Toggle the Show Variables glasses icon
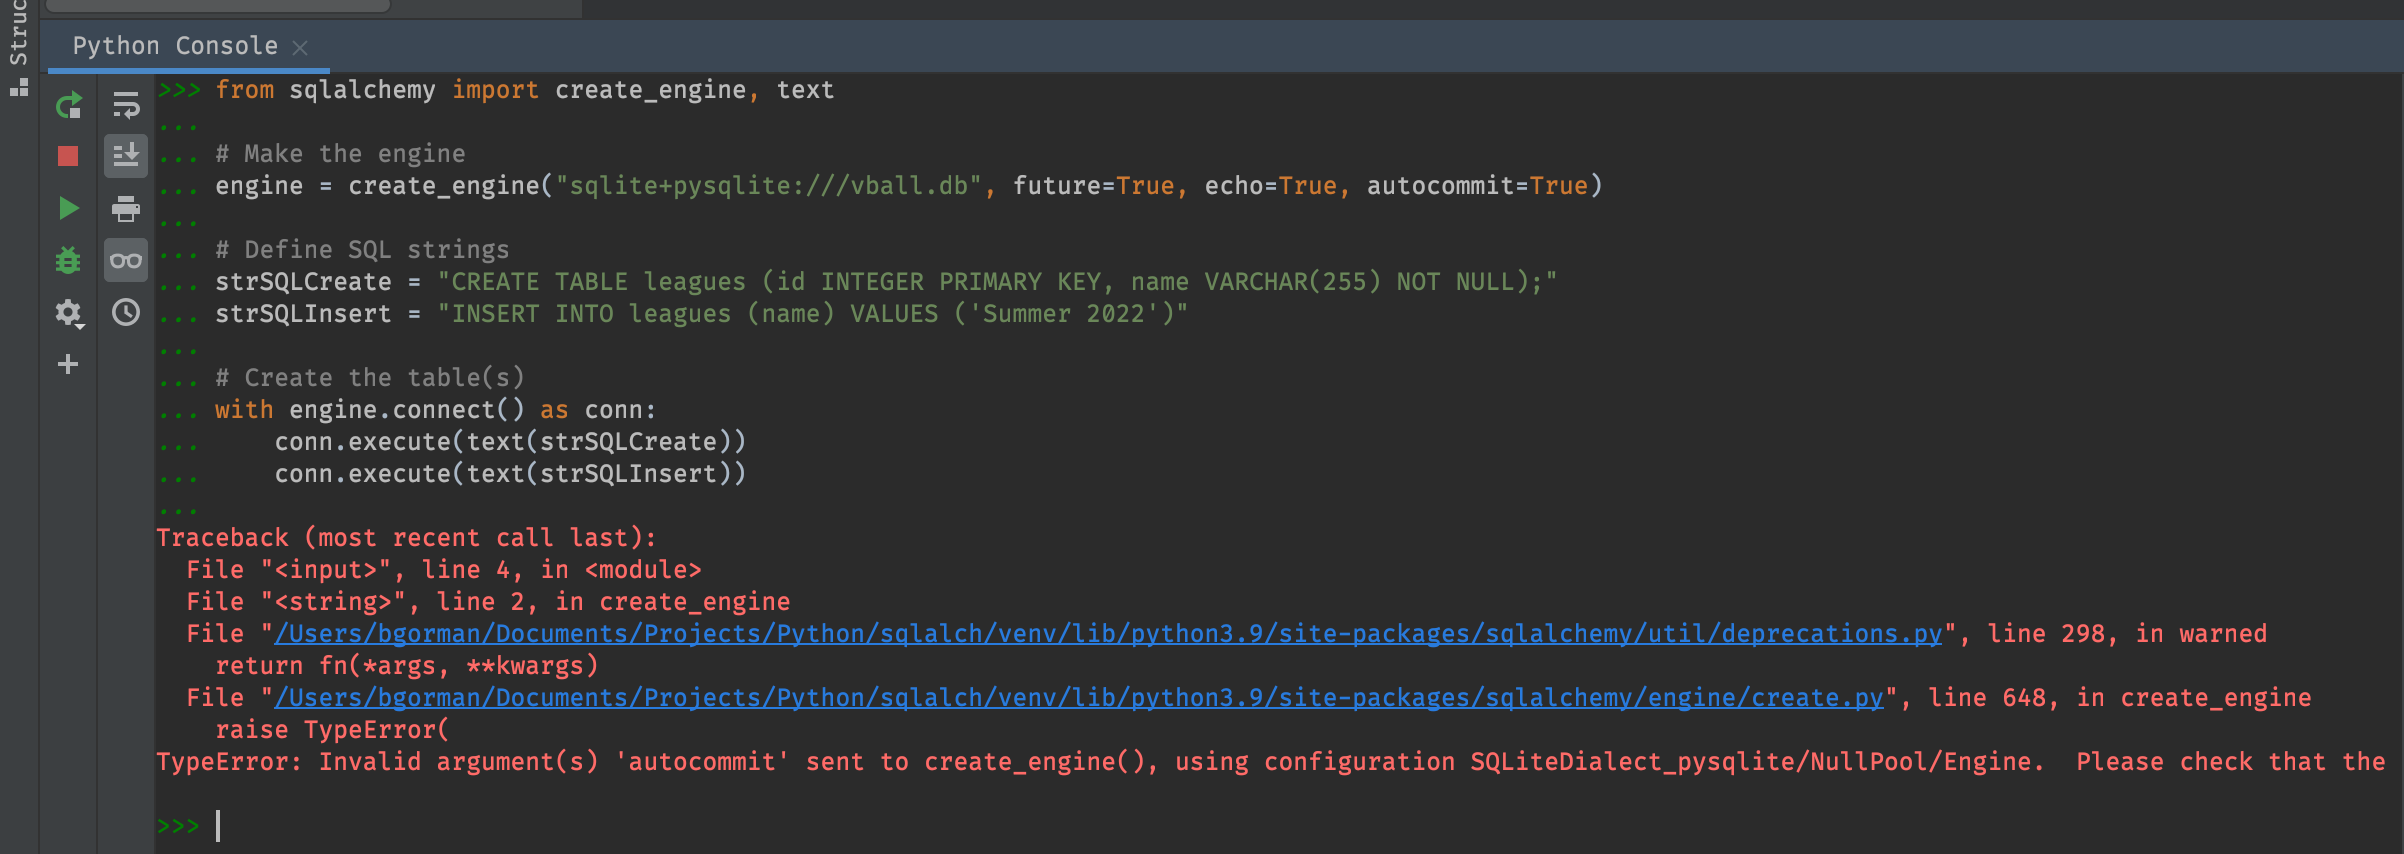The height and width of the screenshot is (854, 2404). pos(125,260)
